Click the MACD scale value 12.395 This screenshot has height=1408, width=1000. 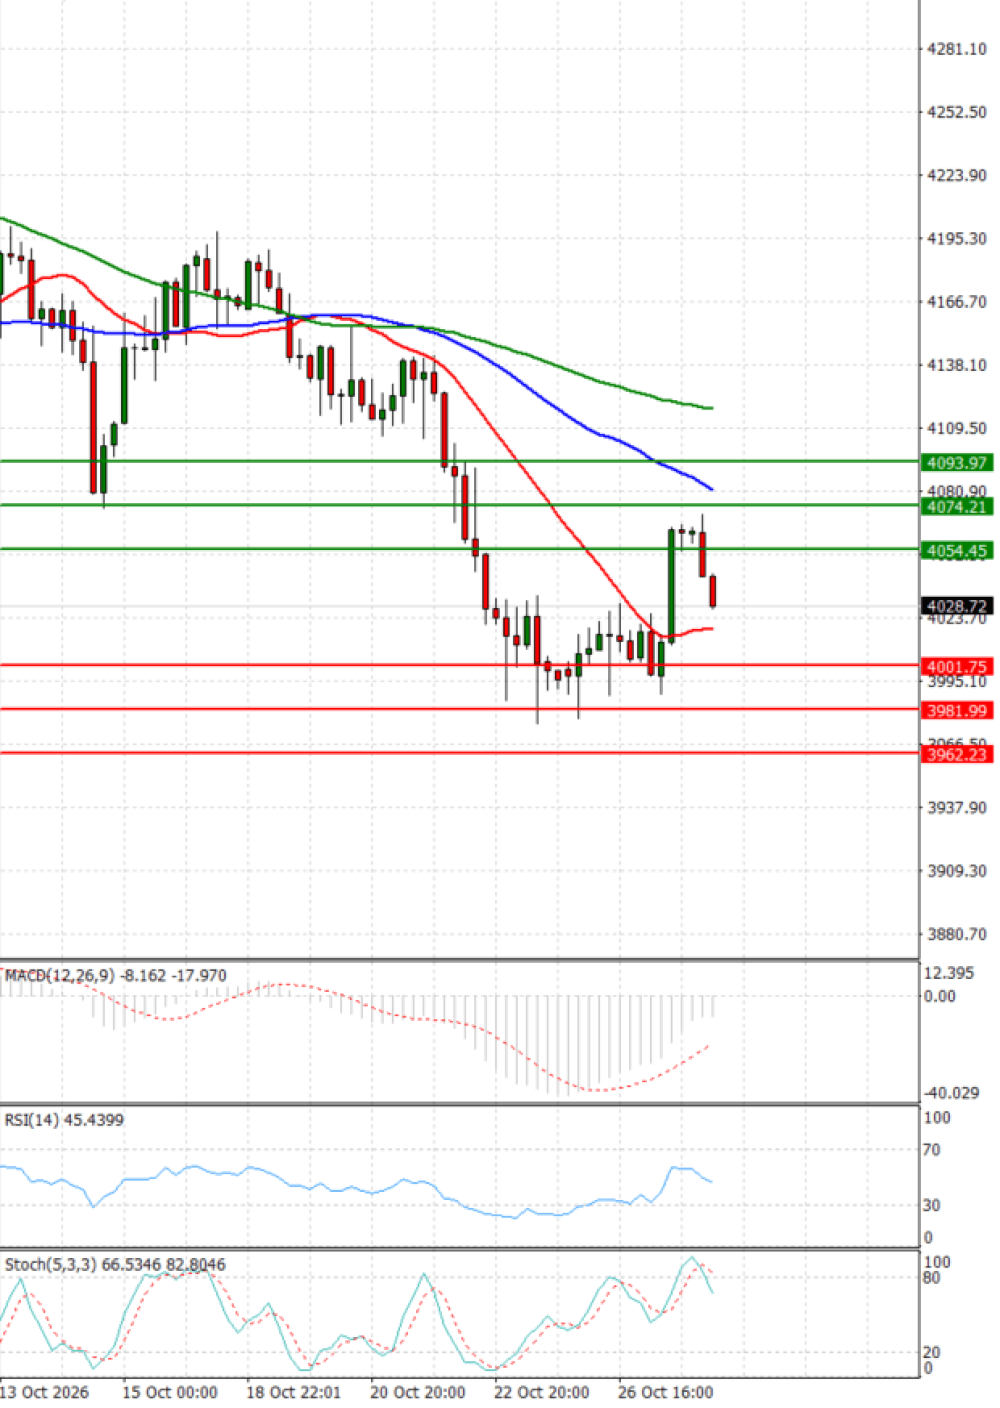pyautogui.click(x=949, y=972)
